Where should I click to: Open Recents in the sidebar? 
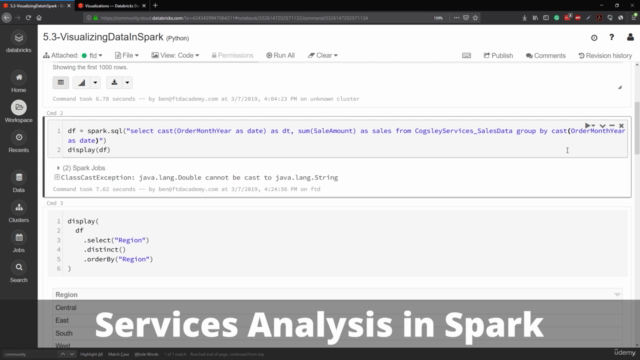pyautogui.click(x=19, y=142)
